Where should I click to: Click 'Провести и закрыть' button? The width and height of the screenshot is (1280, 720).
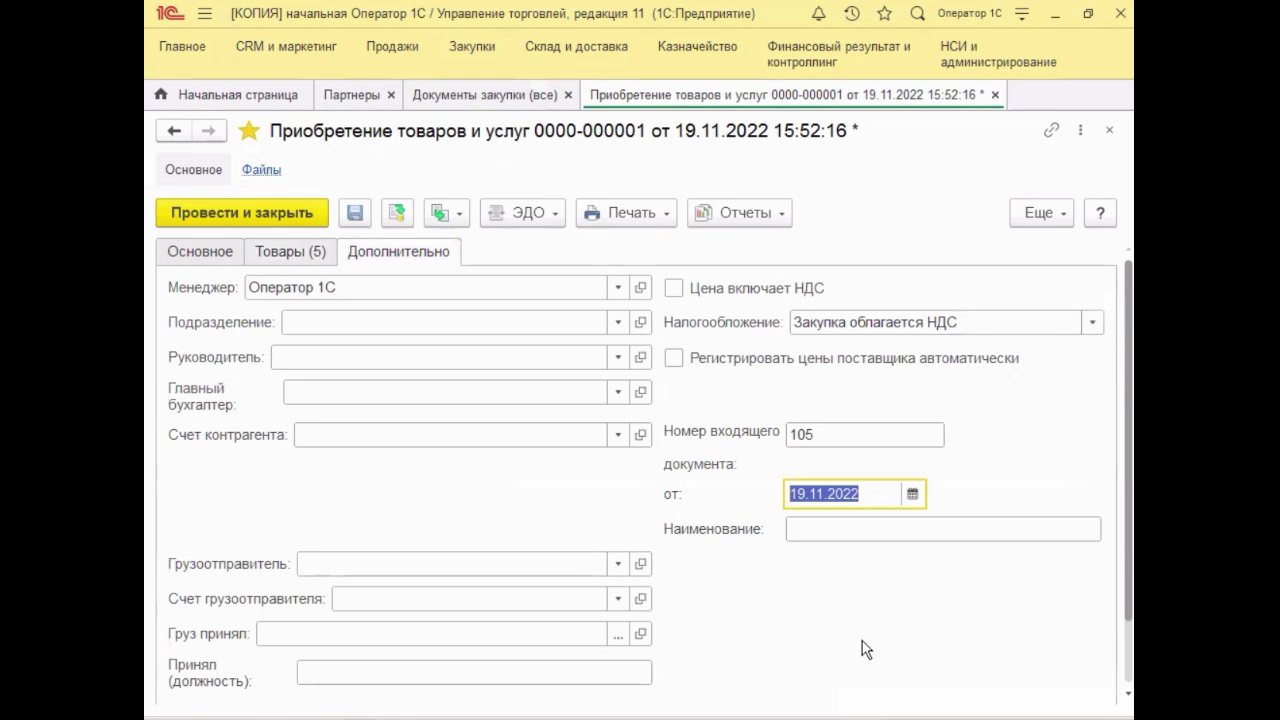coord(242,213)
